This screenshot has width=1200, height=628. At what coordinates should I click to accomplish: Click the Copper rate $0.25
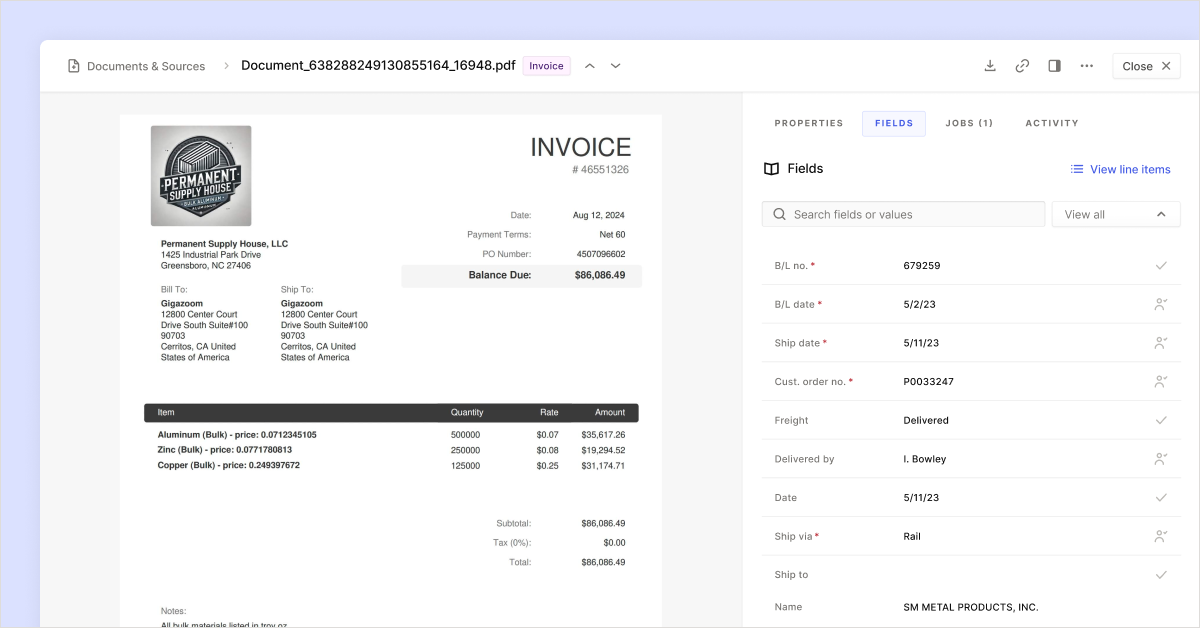(547, 465)
